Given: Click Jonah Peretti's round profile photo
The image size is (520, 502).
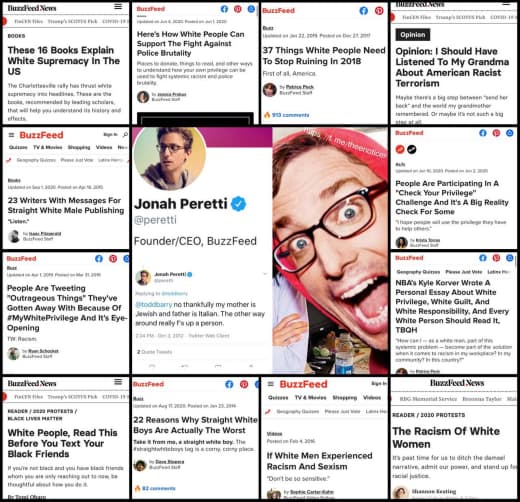Looking at the screenshot, I should [x=169, y=158].
